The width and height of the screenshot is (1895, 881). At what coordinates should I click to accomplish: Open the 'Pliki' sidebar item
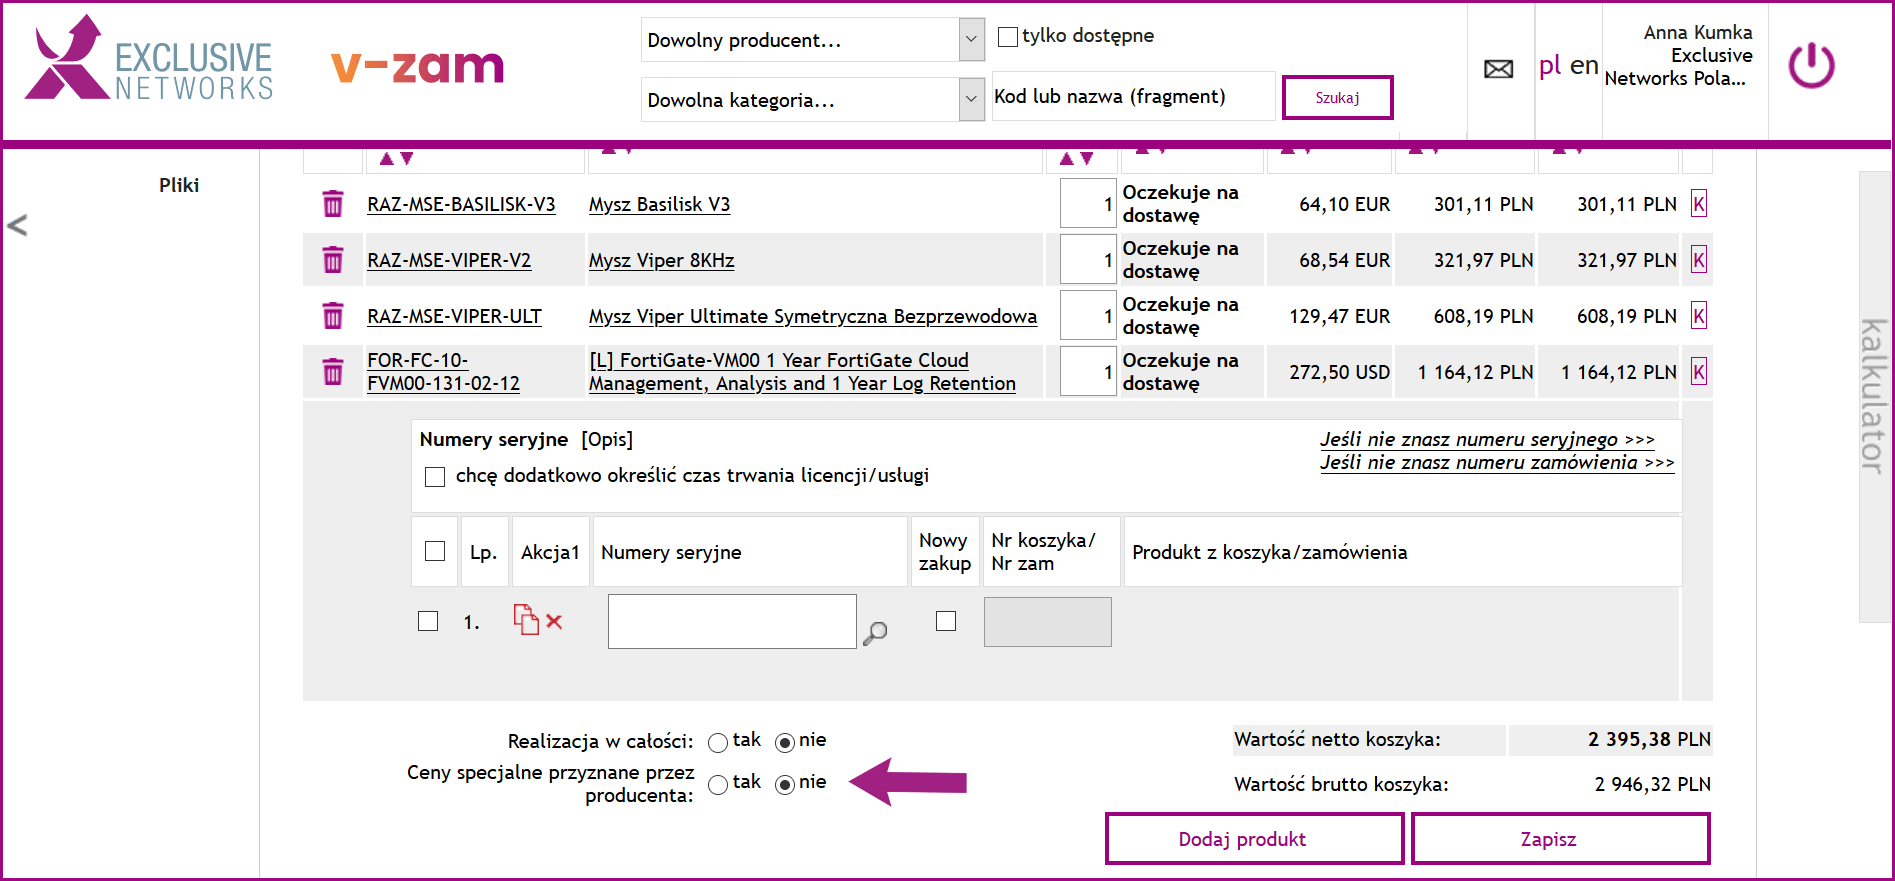pyautogui.click(x=179, y=185)
